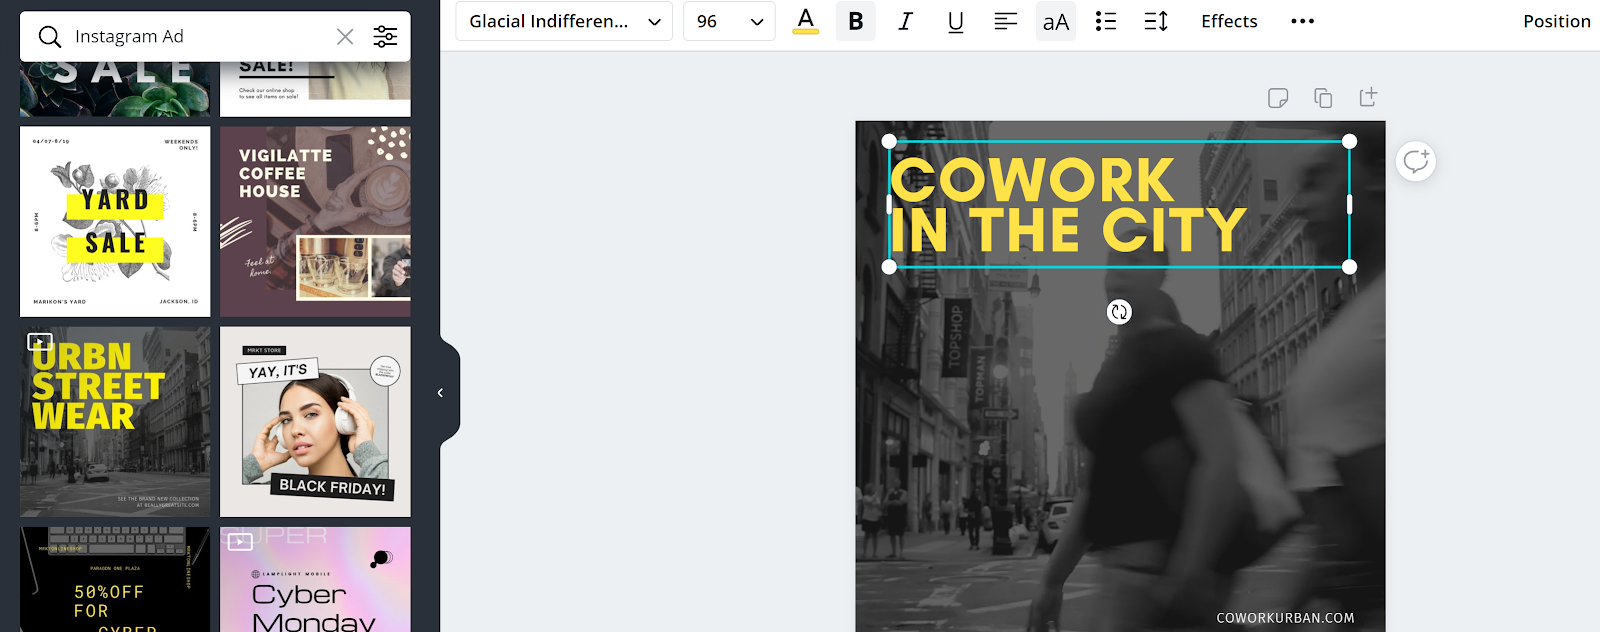
Task: Open the text color picker
Action: tap(806, 21)
